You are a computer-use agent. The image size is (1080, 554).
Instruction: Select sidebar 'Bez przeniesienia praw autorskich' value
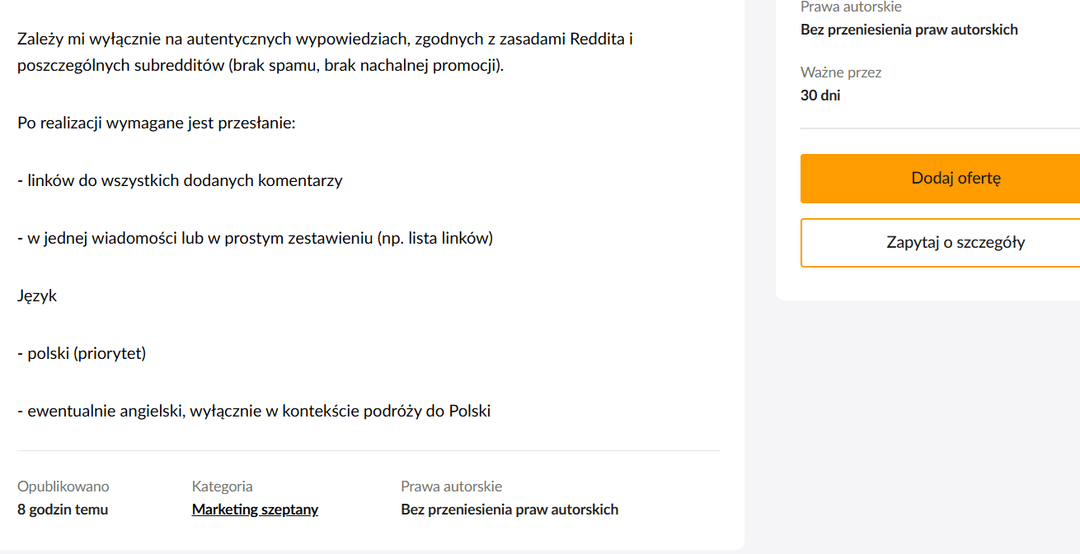[x=909, y=29]
